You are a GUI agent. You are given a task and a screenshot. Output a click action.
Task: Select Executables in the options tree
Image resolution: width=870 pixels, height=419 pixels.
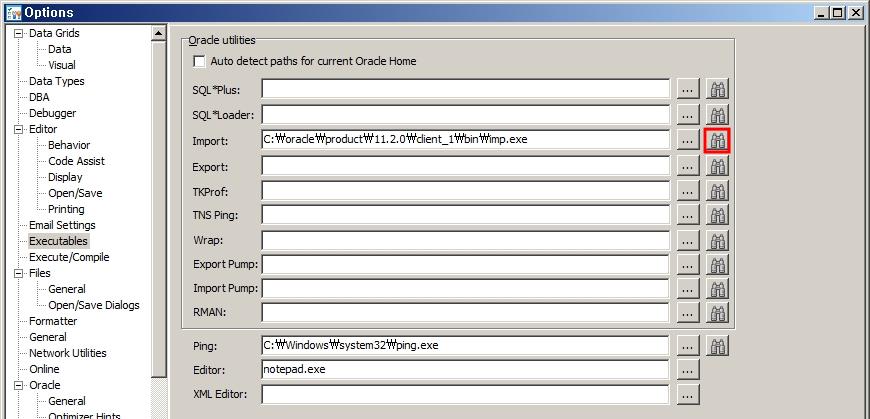58,241
